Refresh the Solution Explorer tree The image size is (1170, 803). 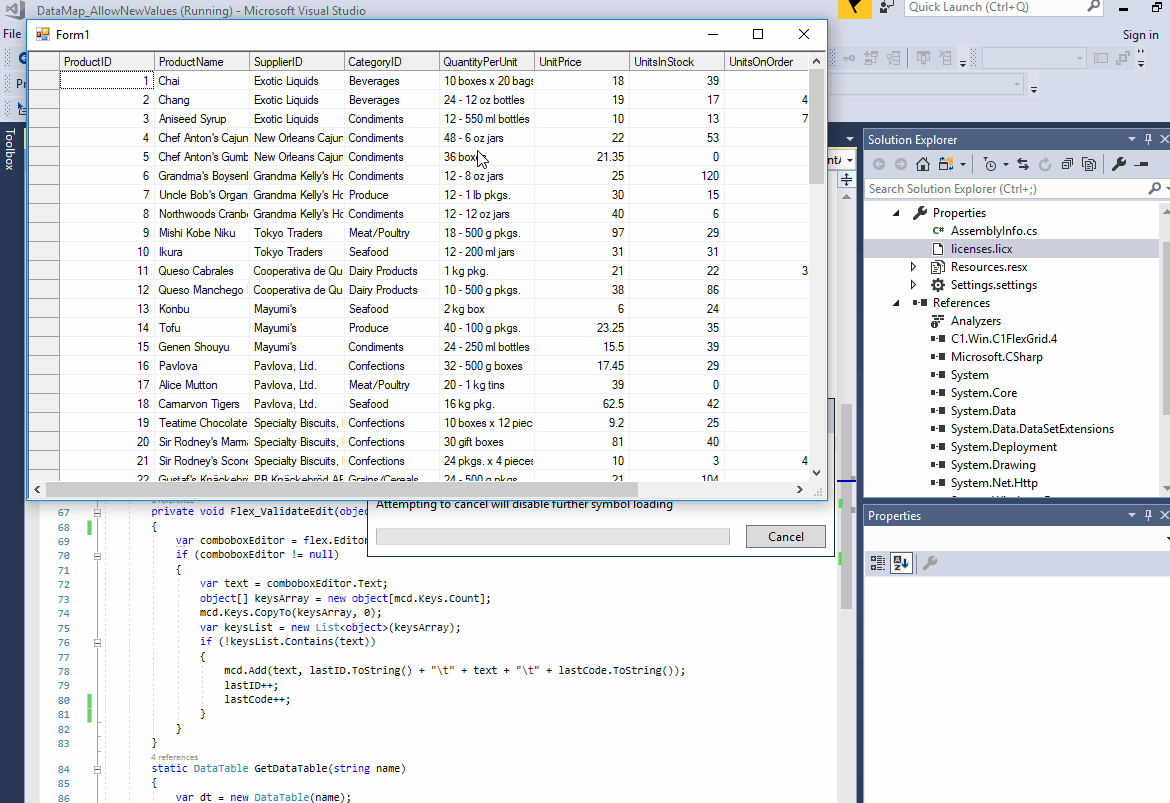[1045, 164]
